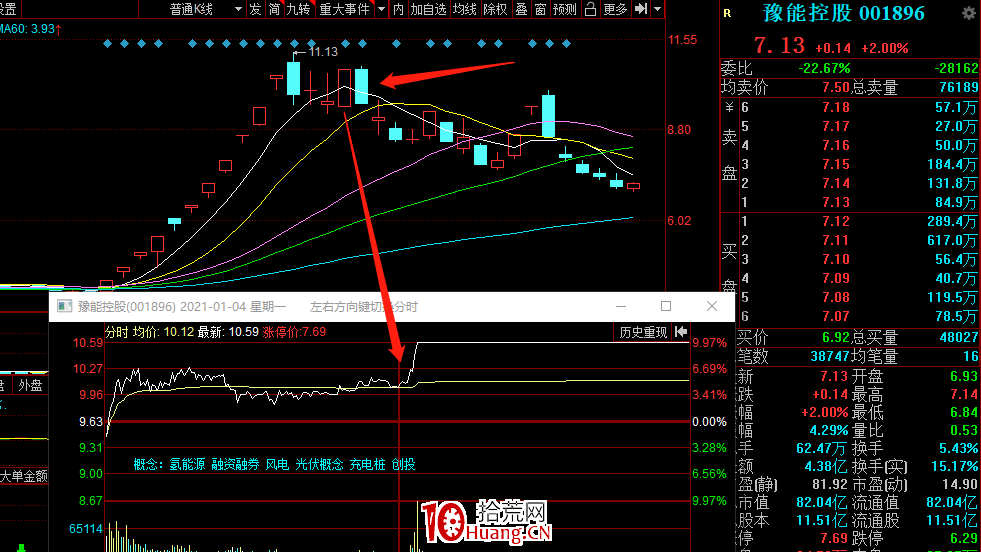981x552 pixels.
Task: Toggle the 简 simplified view button
Action: [x=274, y=9]
